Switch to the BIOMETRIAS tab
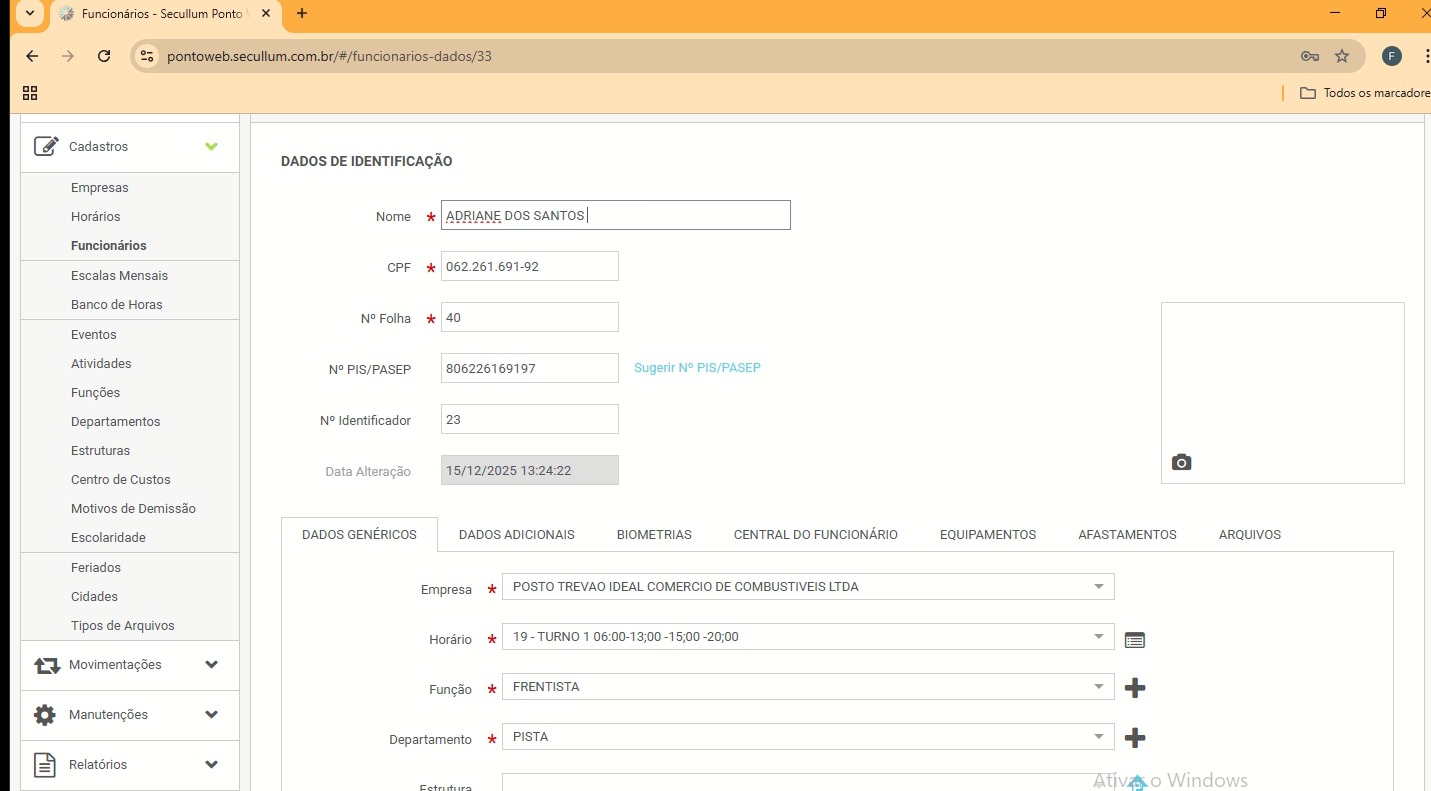This screenshot has width=1431, height=791. 654,535
